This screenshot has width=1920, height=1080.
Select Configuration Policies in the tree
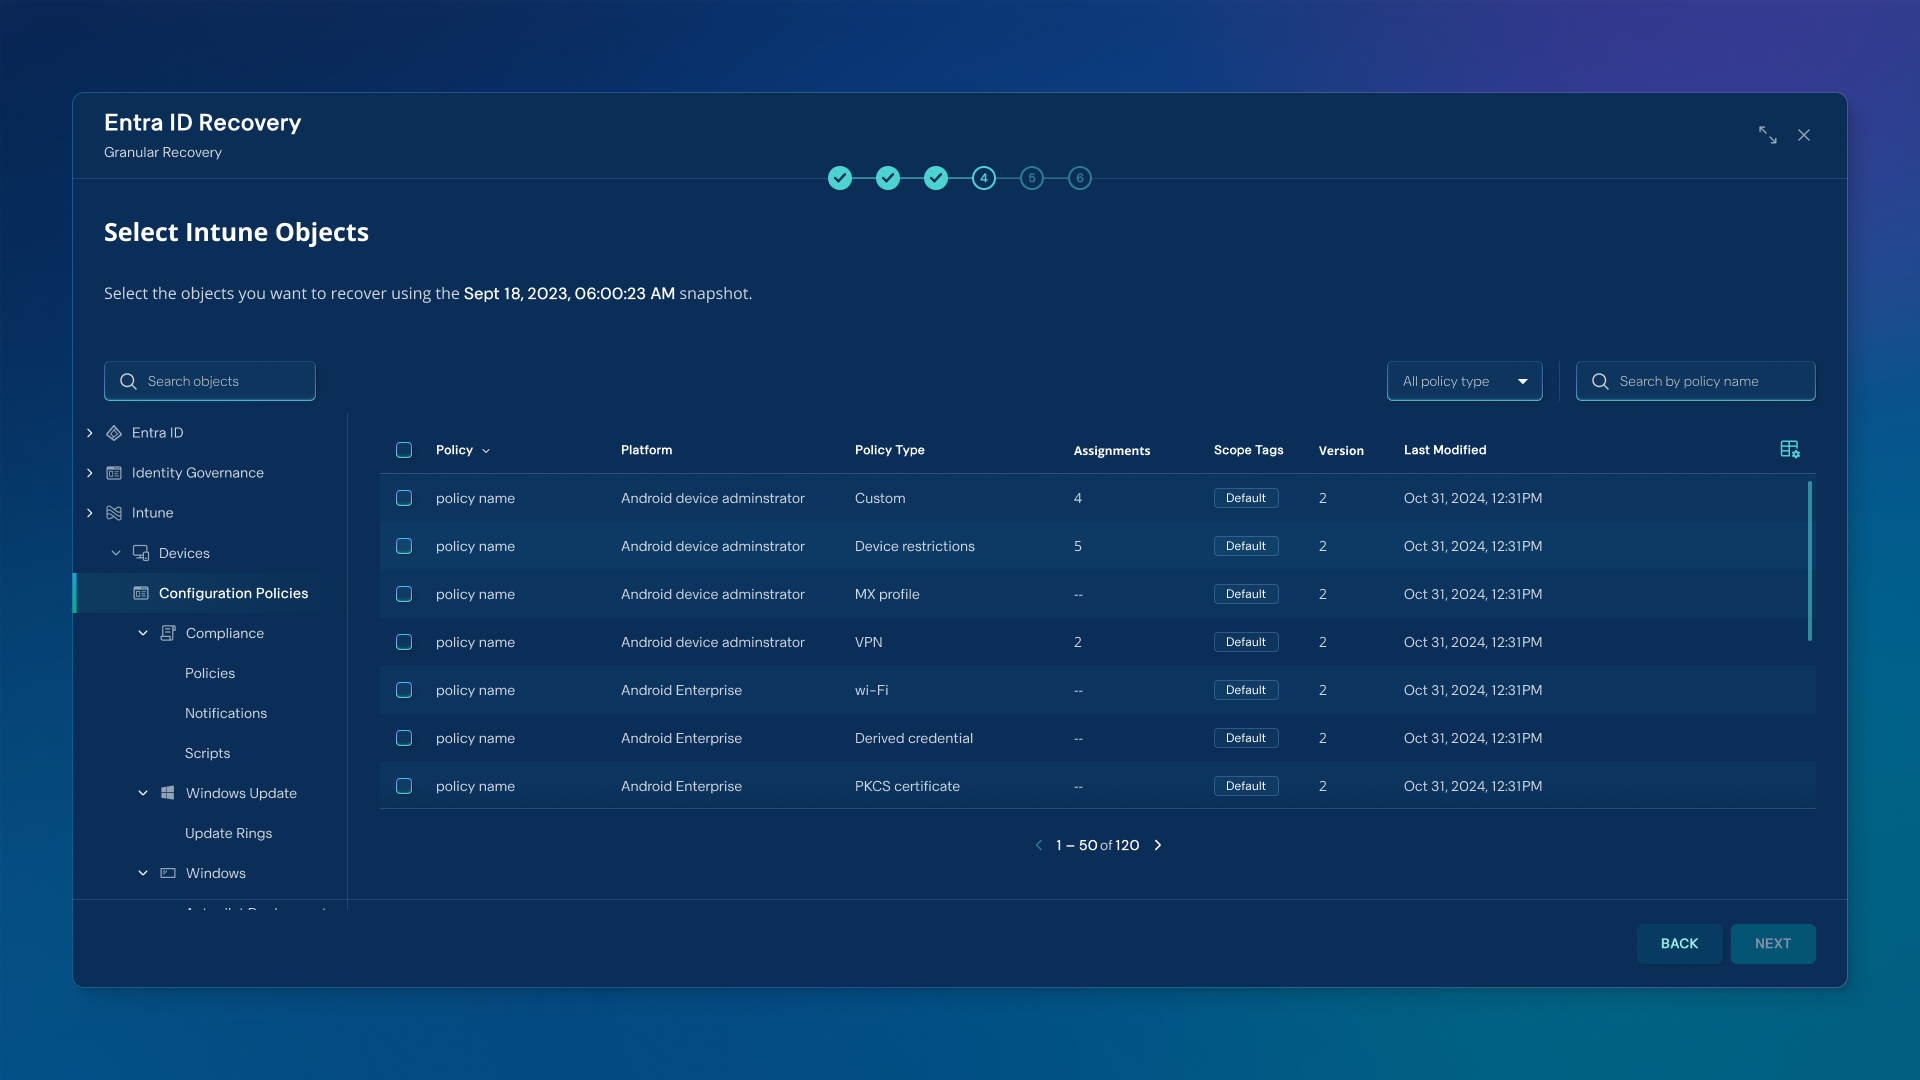pyautogui.click(x=210, y=593)
